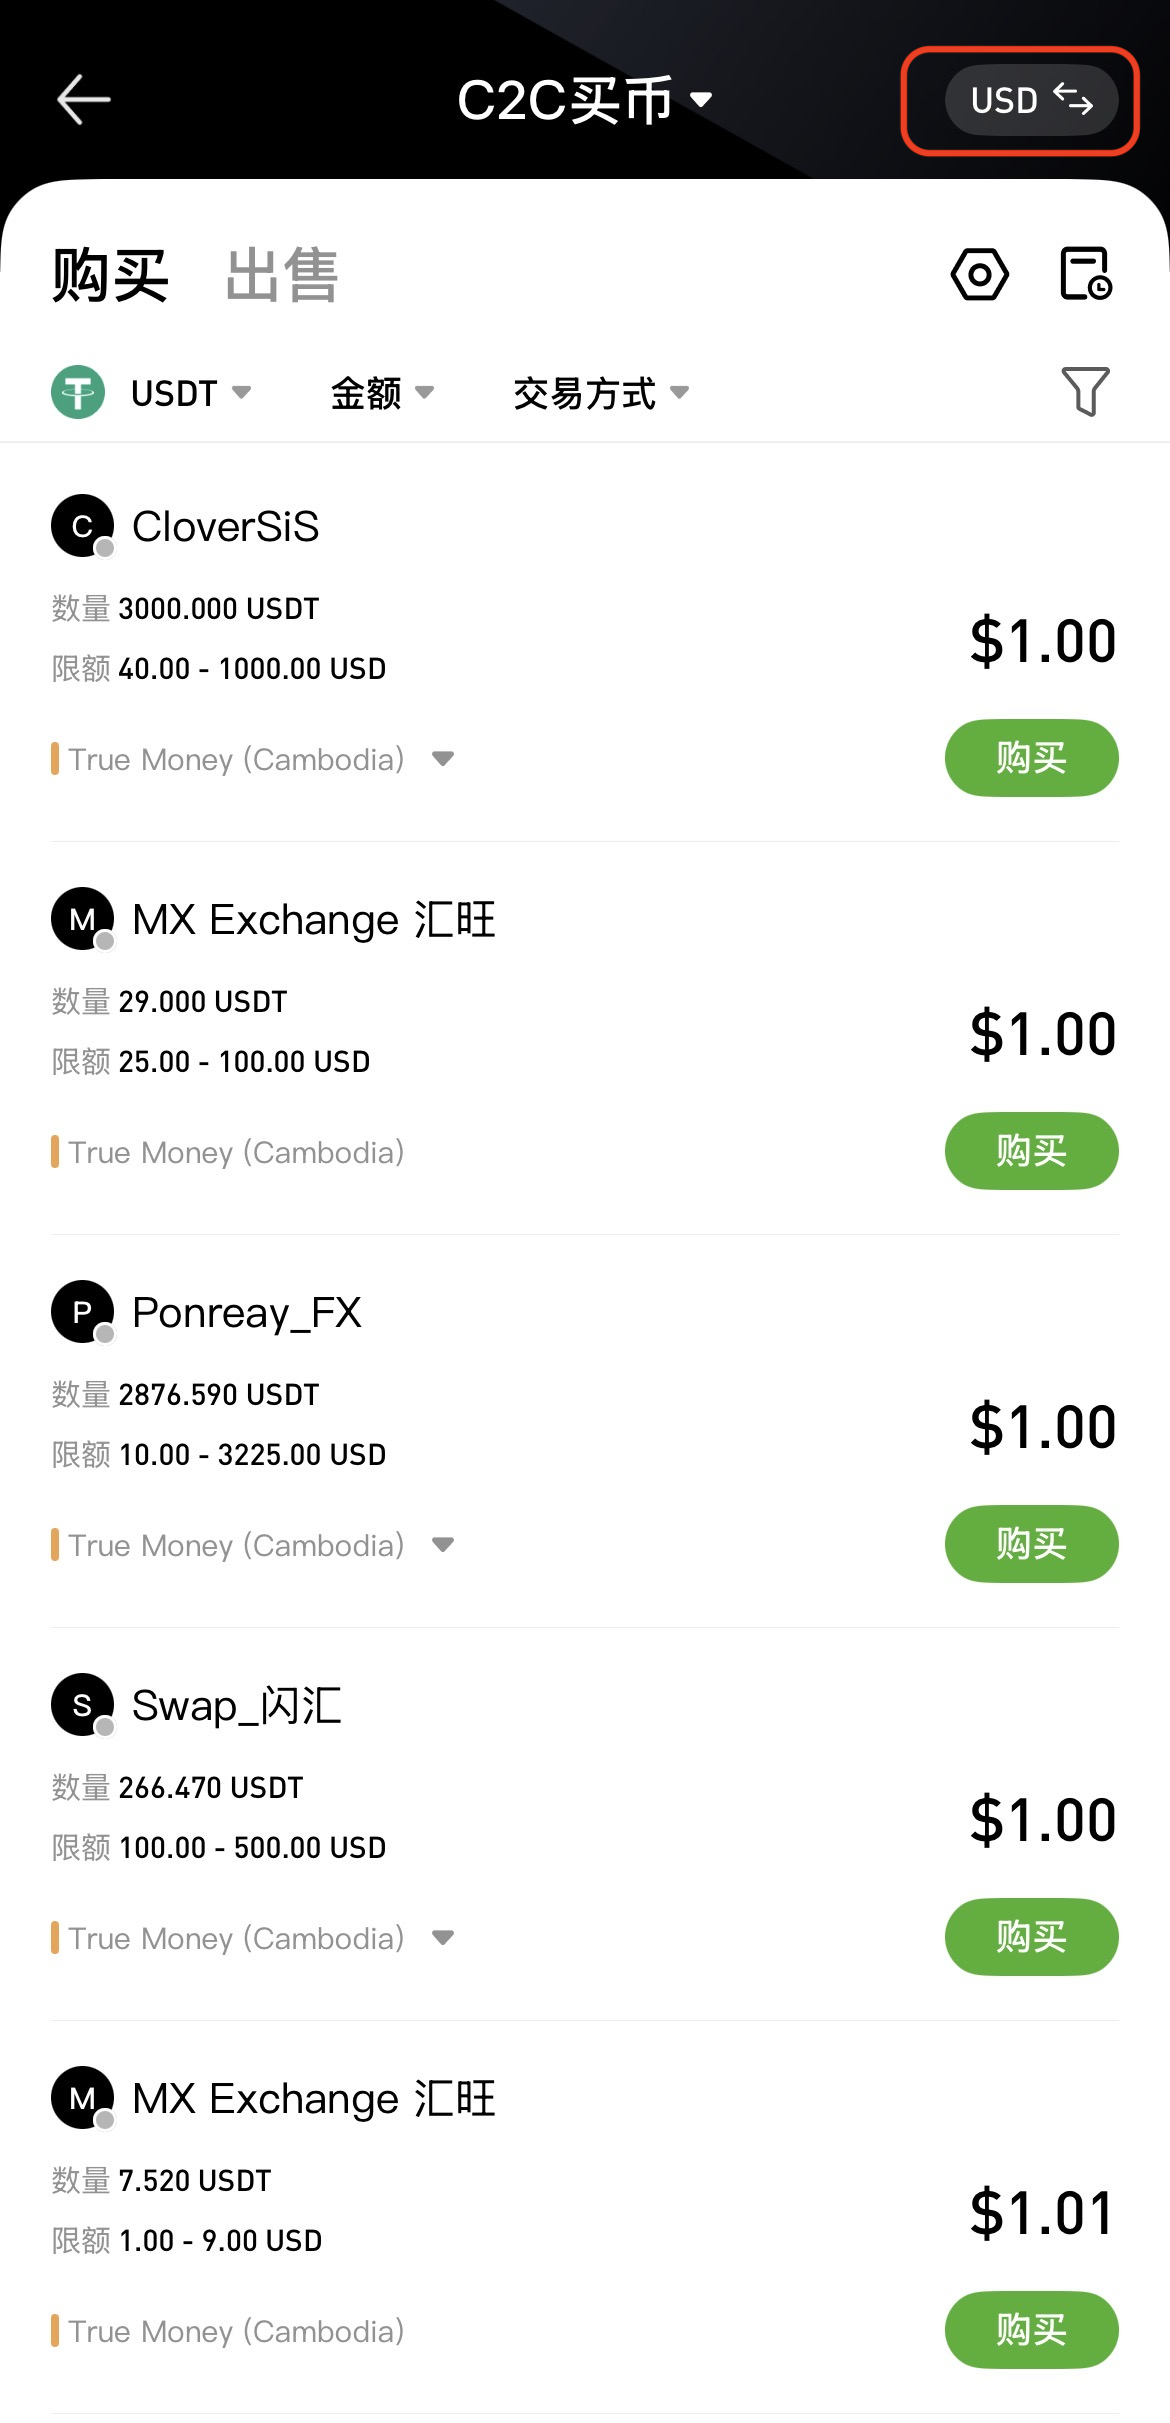
Task: Expand Ponreay_FX True Money payment methods
Action: point(443,1545)
